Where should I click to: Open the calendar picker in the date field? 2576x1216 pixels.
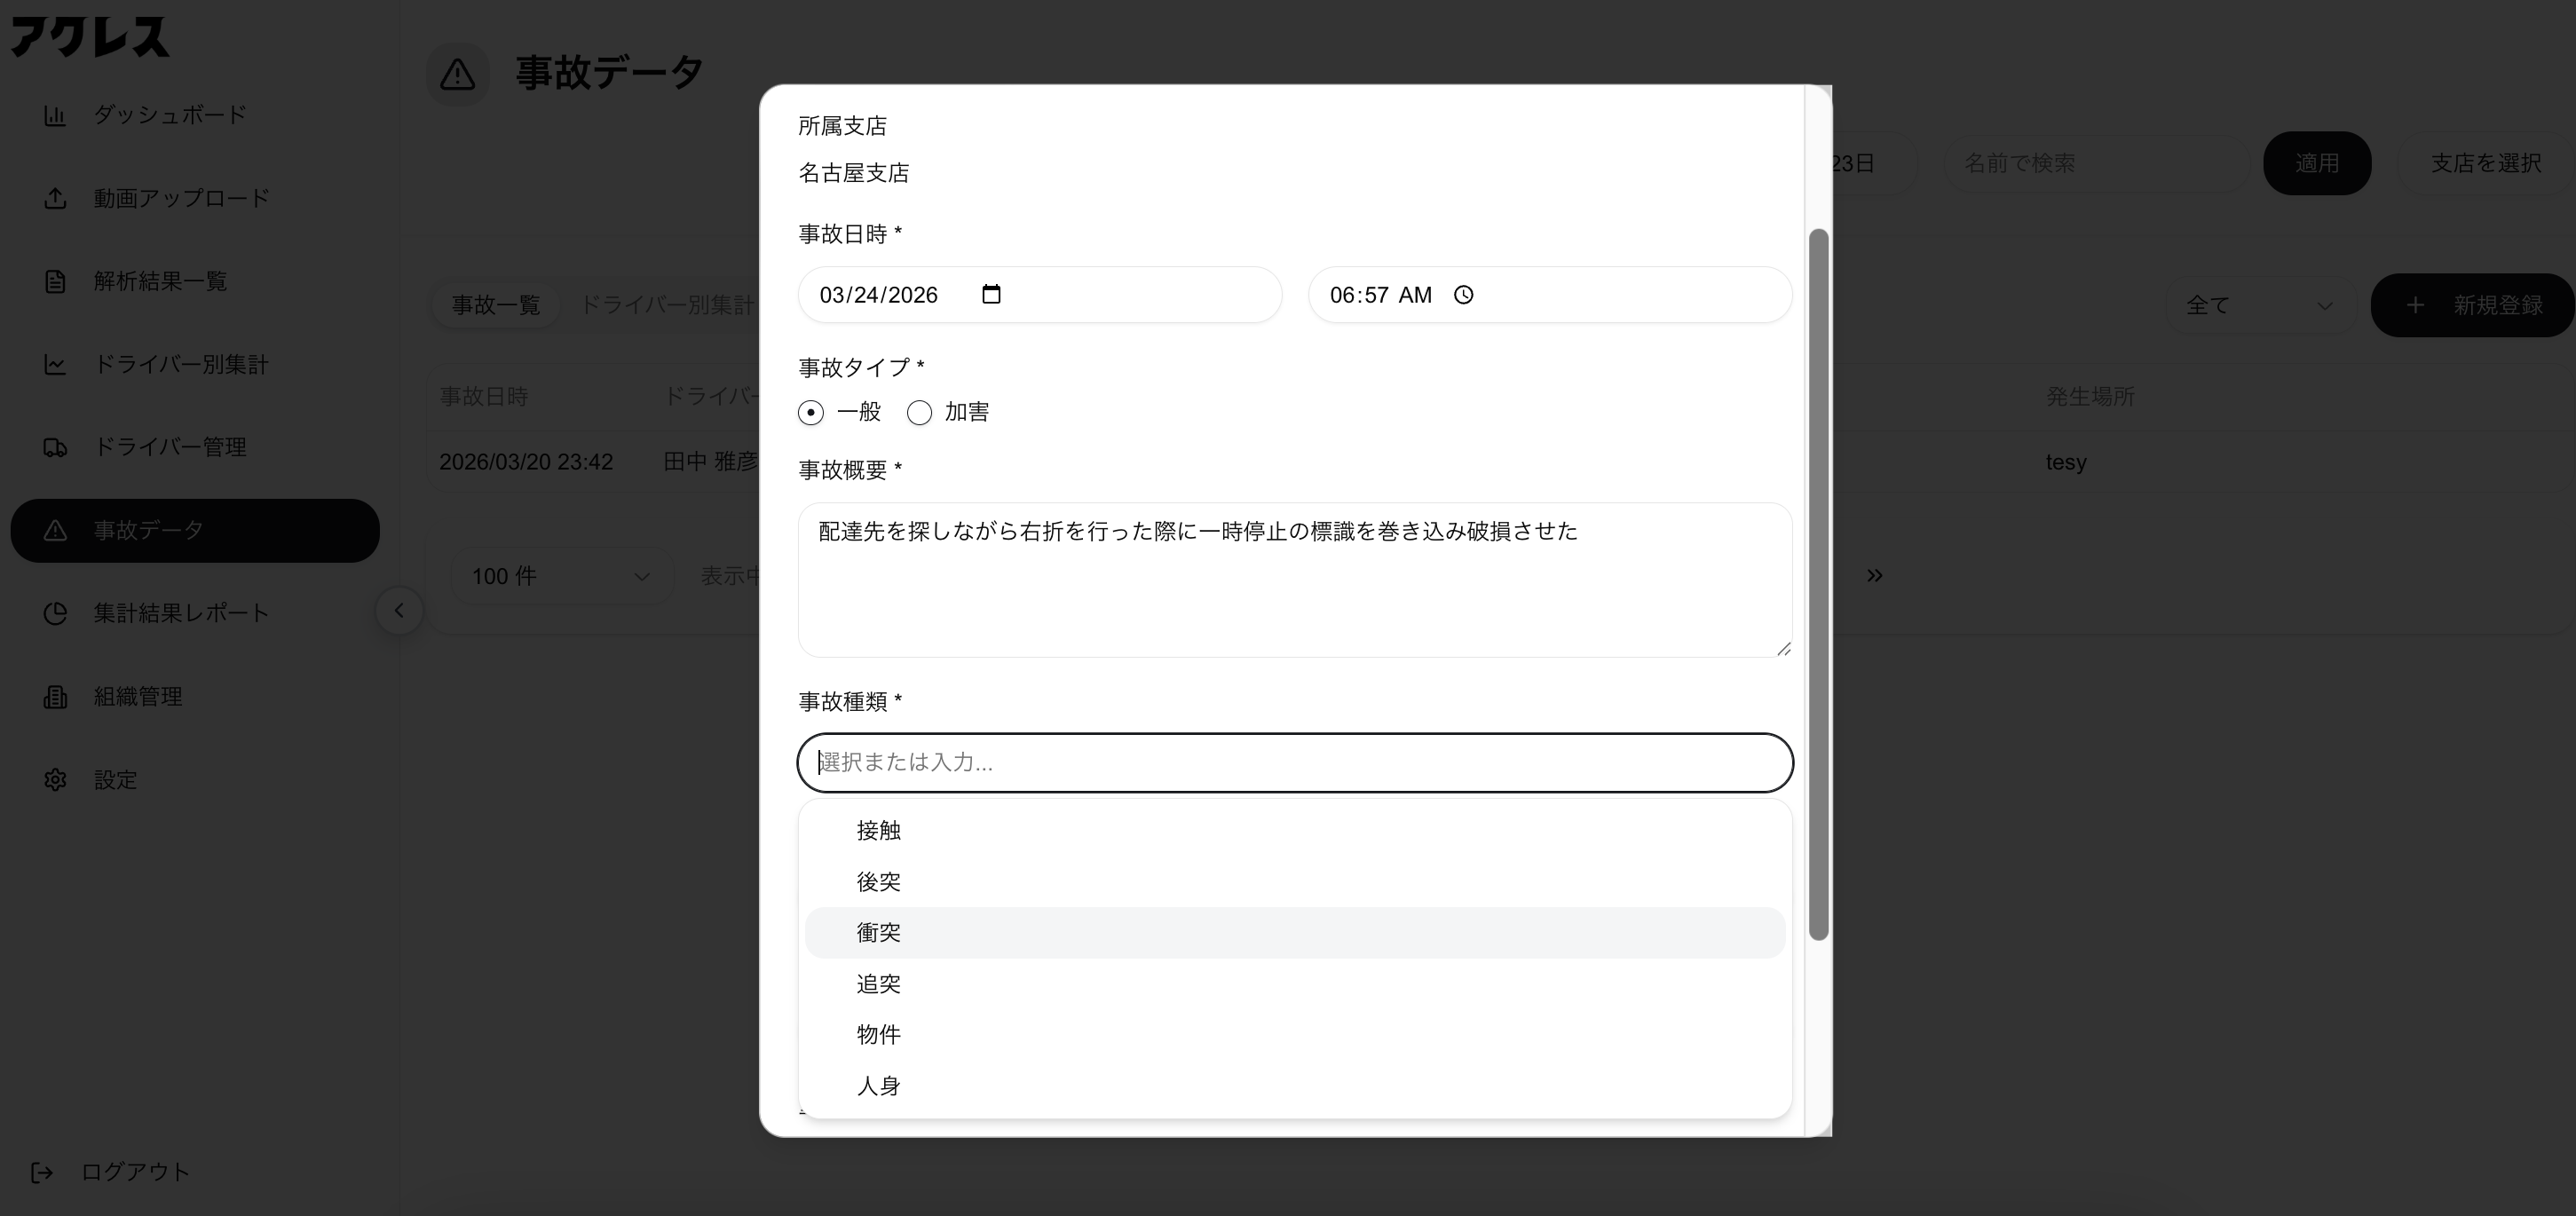(991, 294)
